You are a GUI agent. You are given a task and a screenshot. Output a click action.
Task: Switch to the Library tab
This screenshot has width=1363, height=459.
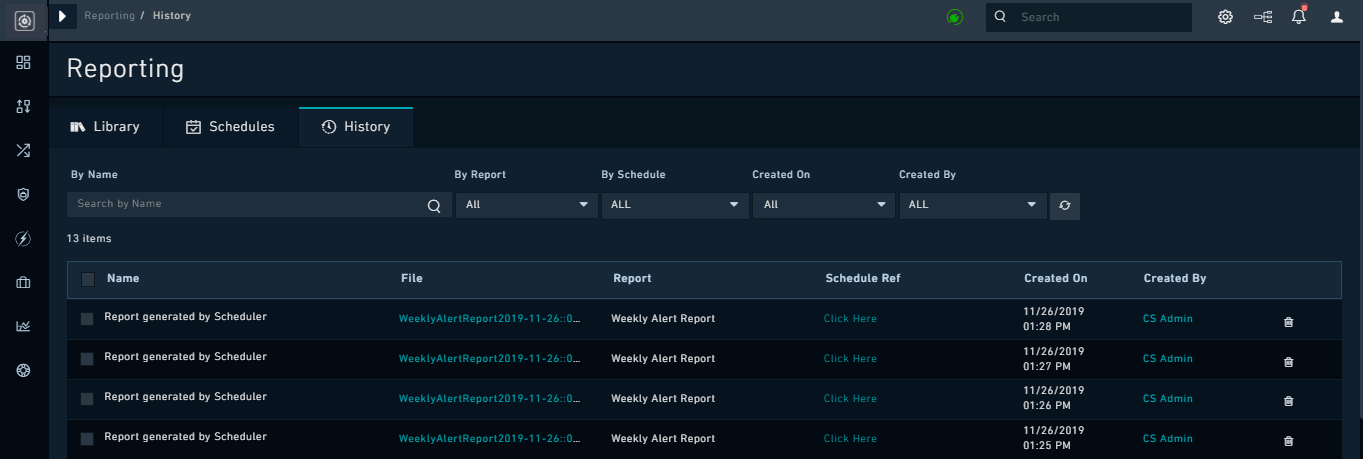[x=105, y=127]
